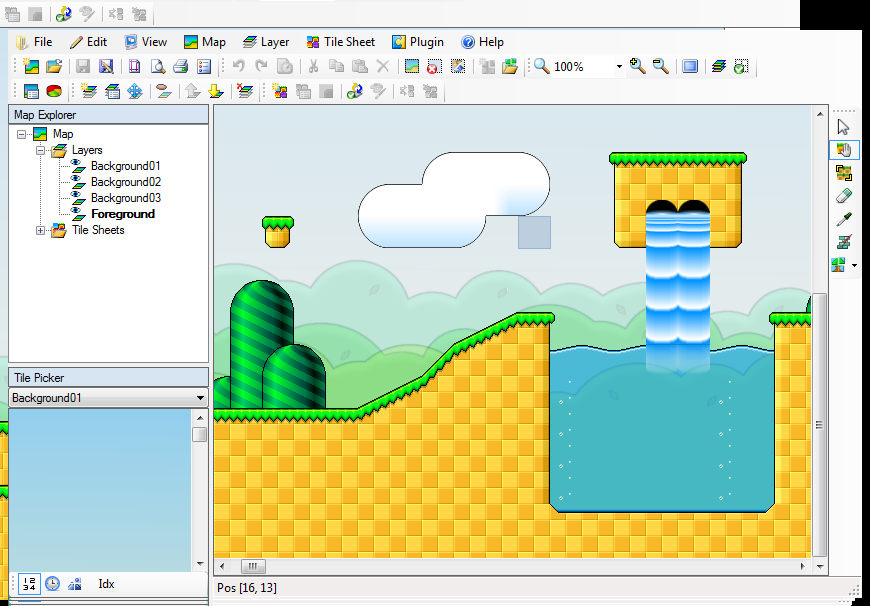Select the arrow pointer tool
This screenshot has height=606, width=870.
click(x=843, y=127)
